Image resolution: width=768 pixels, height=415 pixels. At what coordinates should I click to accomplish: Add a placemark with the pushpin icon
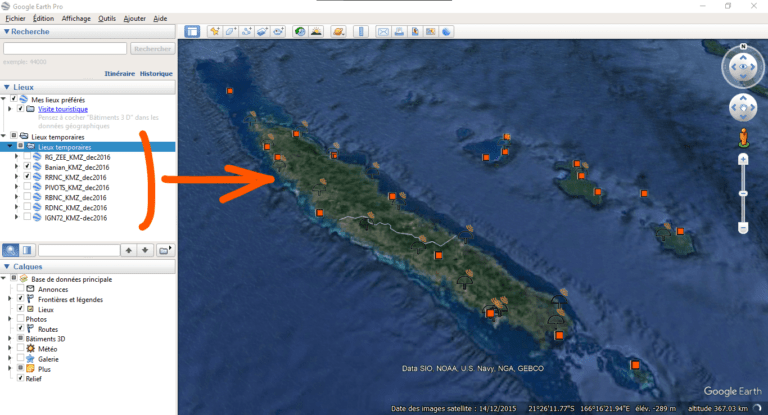[215, 32]
